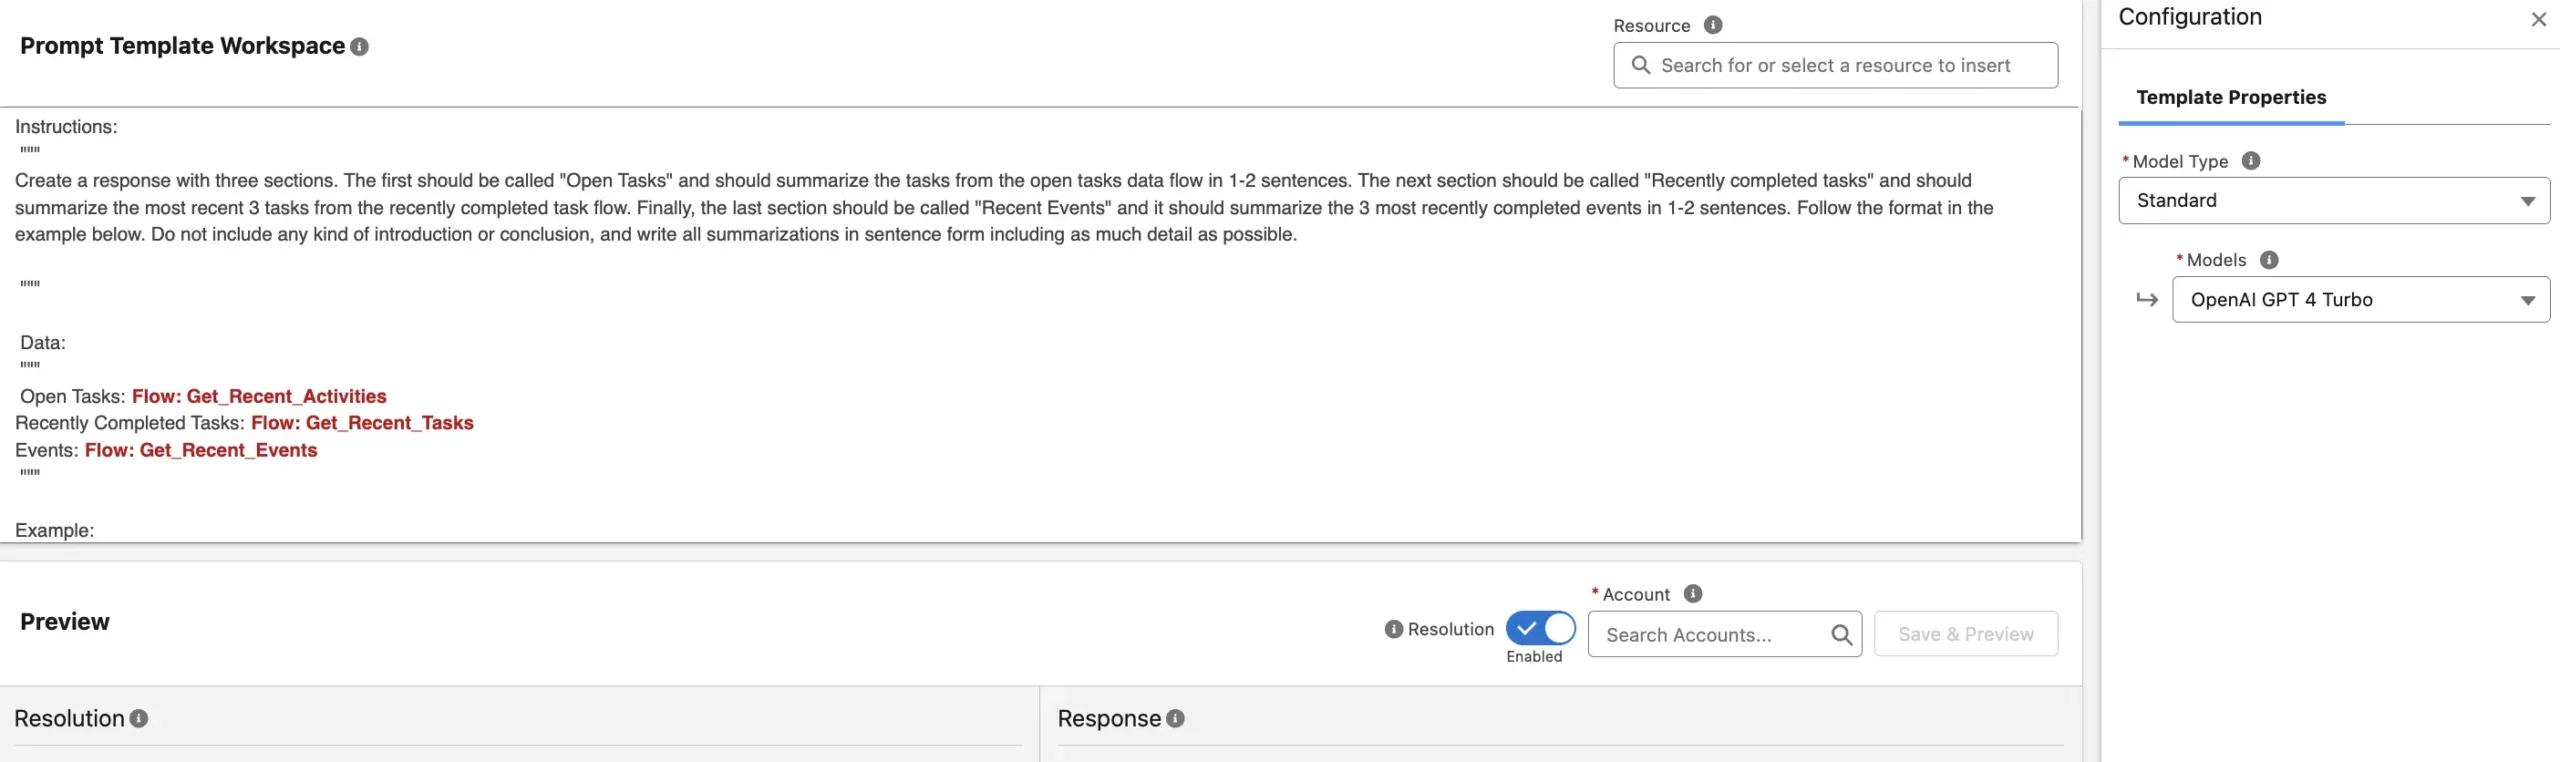The image size is (2560, 762).
Task: Open the Model Type Standard dropdown
Action: pos(2333,201)
